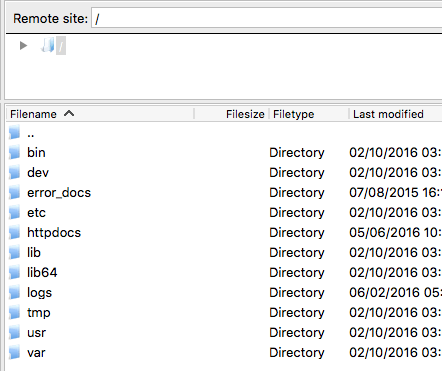Sort by the Last modified column header
This screenshot has width=442, height=371.
pos(388,114)
